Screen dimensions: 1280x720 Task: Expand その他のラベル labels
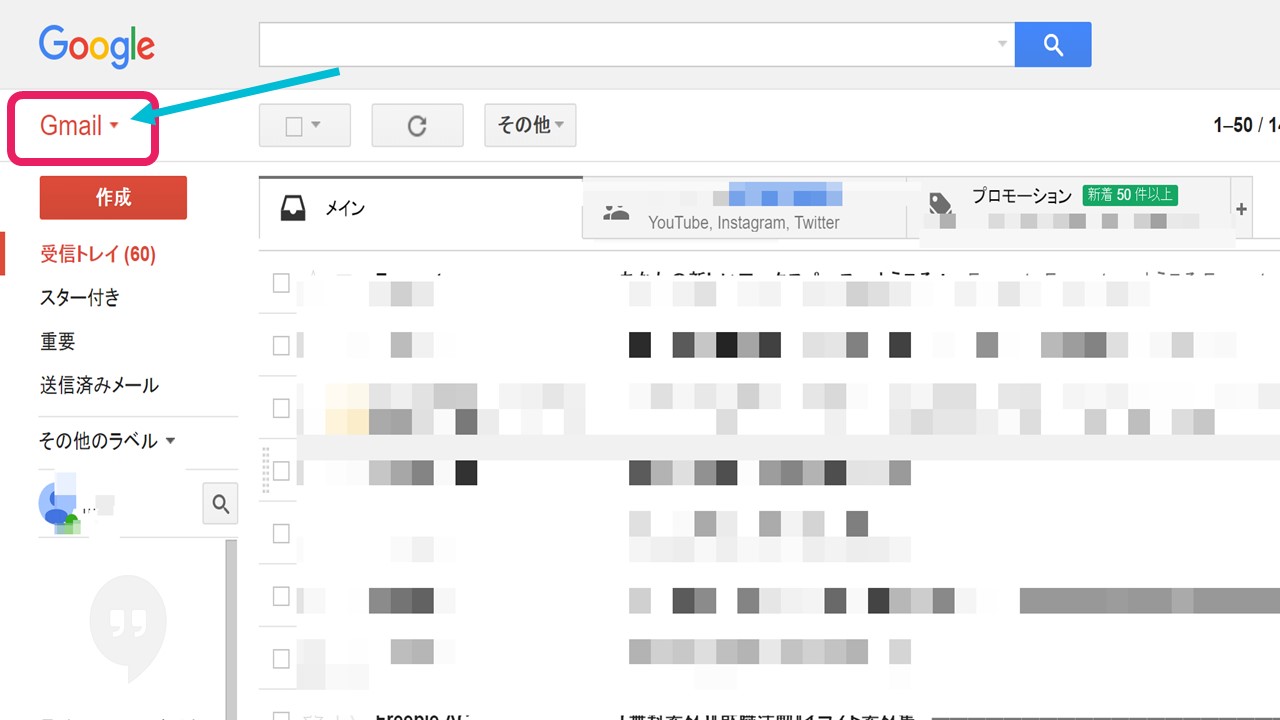click(x=107, y=440)
